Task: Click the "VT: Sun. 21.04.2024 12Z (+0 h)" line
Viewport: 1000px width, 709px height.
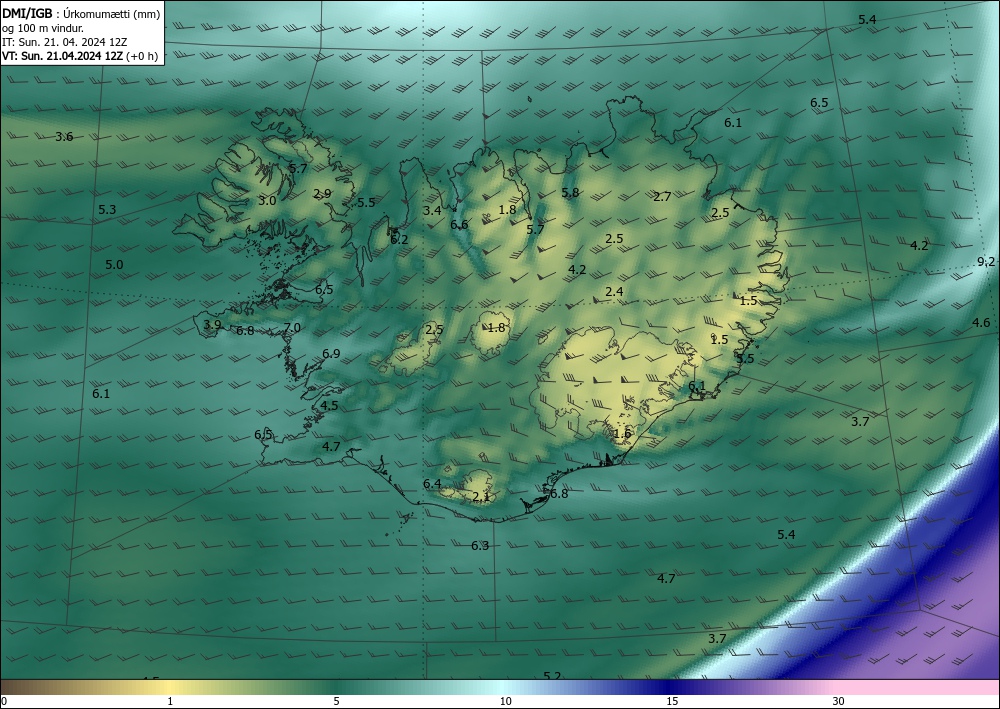Action: tap(80, 56)
